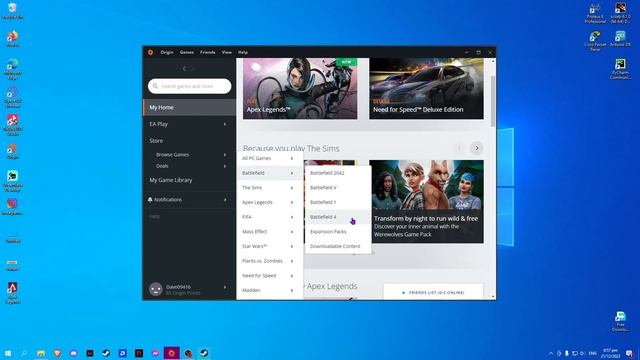Select FIFA in flyout menu
The height and width of the screenshot is (360, 640).
[x=269, y=217]
